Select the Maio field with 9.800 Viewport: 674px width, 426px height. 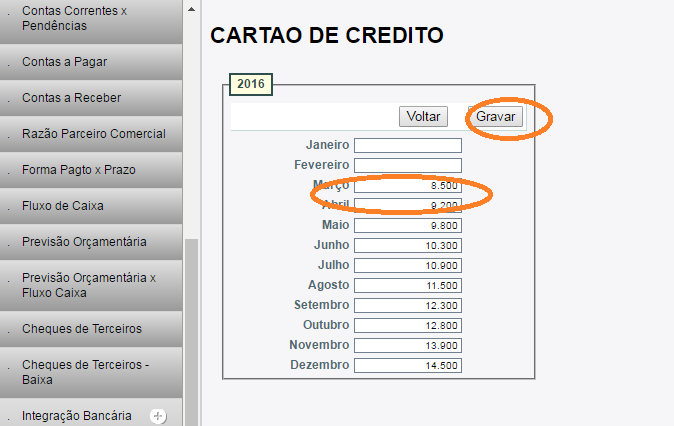pos(407,225)
